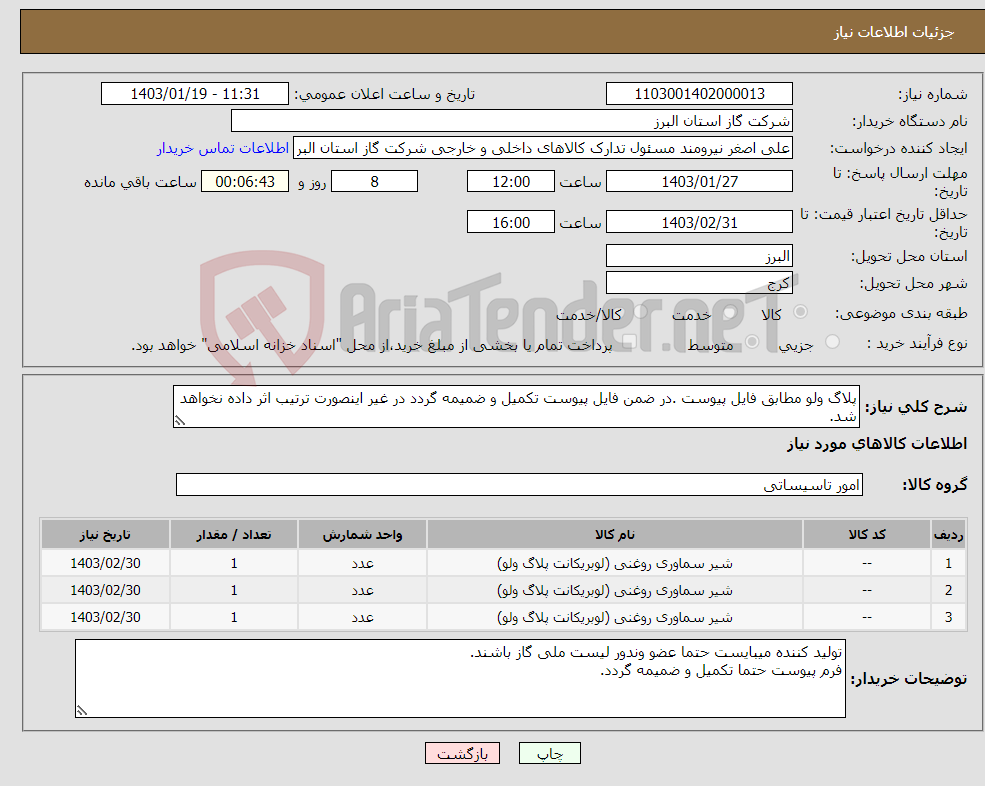Click the resize handle of description box
The image size is (985, 786).
click(180, 421)
